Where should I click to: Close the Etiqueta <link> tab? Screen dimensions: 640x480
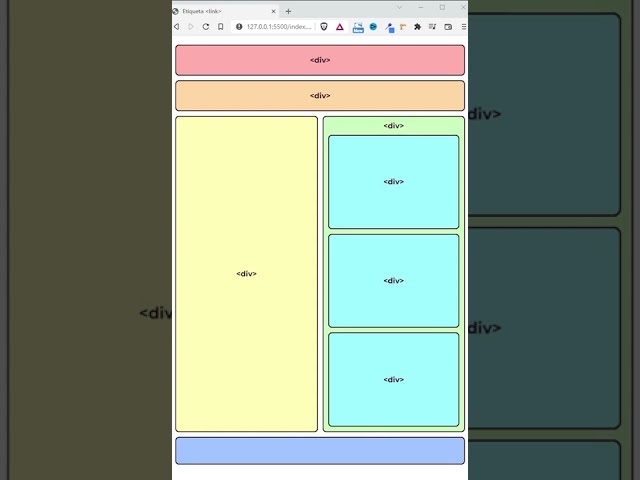coord(273,11)
